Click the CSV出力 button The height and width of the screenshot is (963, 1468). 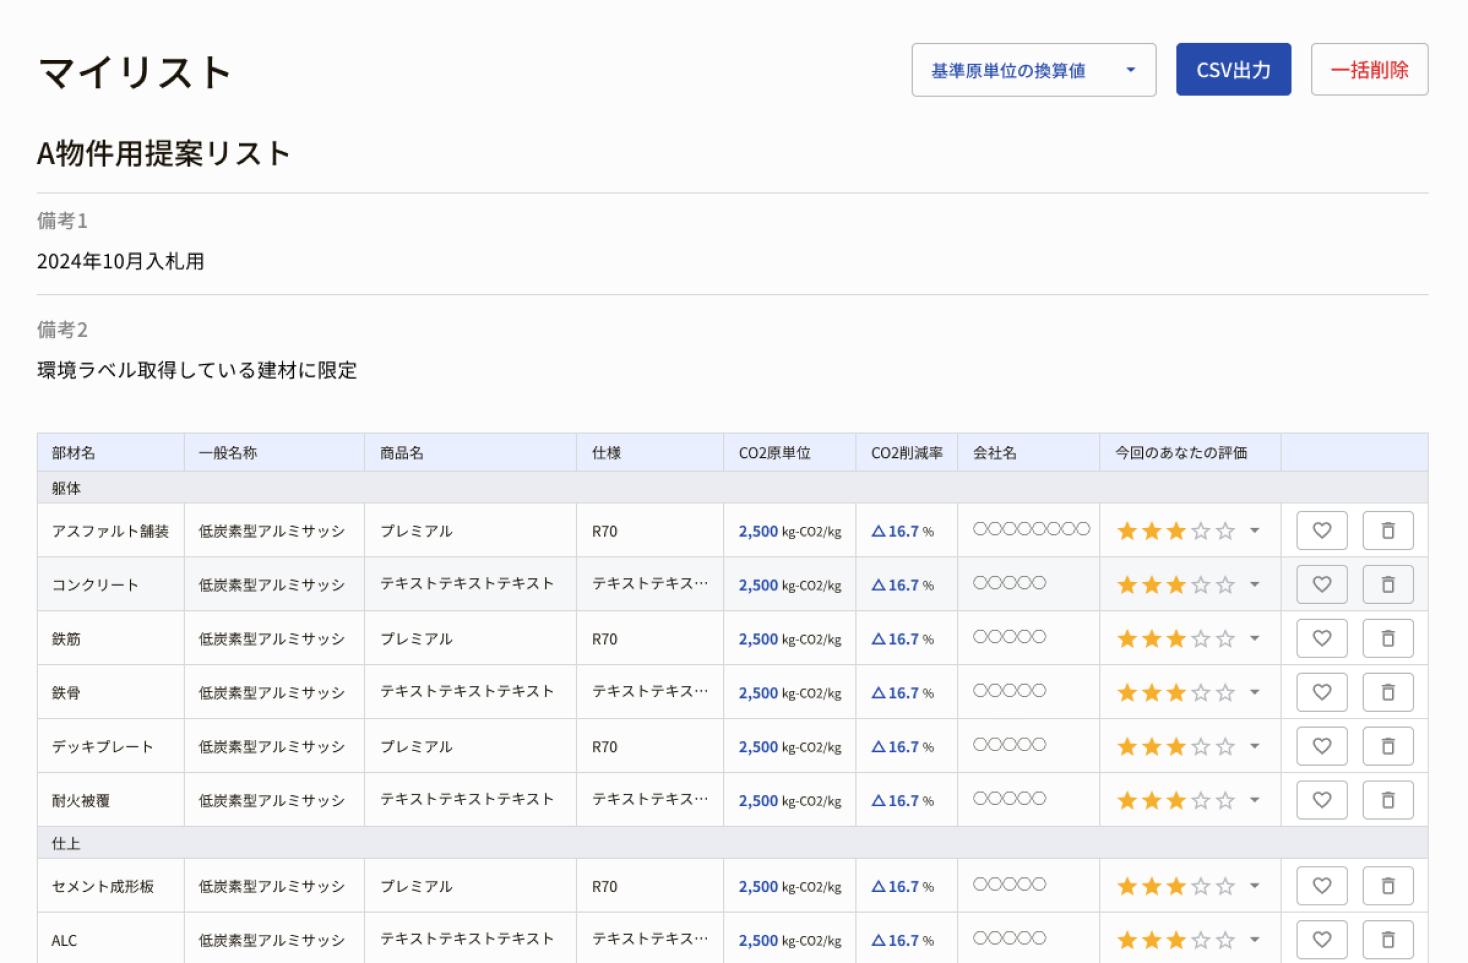pyautogui.click(x=1233, y=70)
